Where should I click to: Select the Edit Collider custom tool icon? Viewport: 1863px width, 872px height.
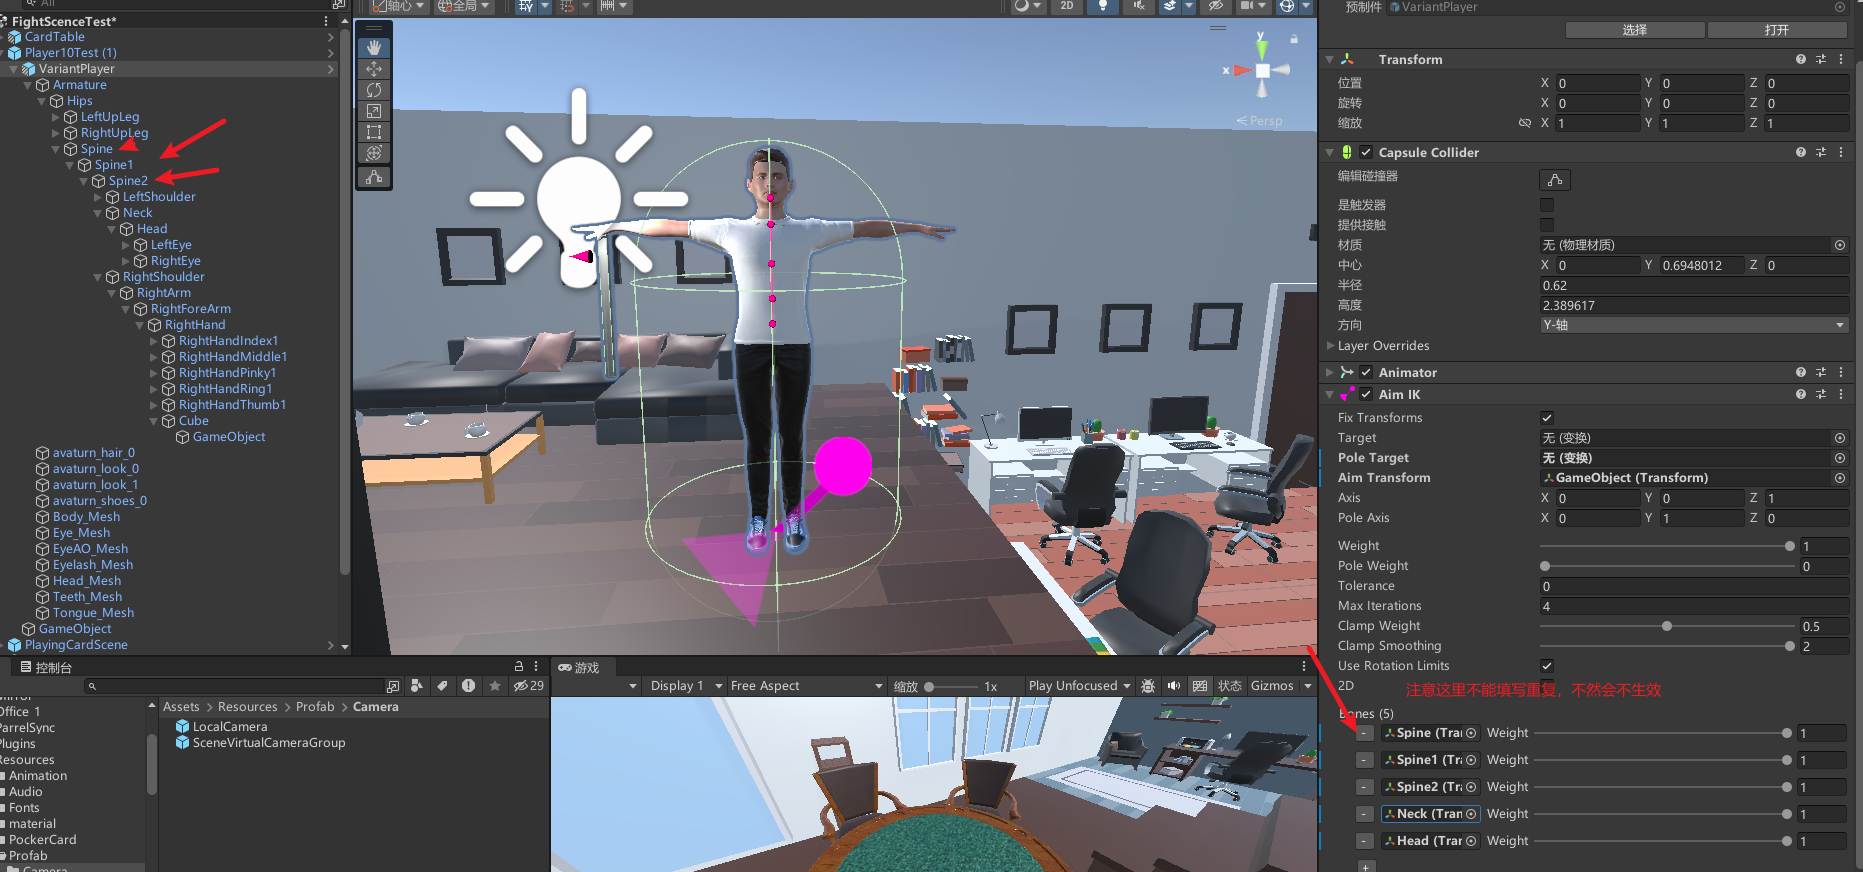(374, 177)
